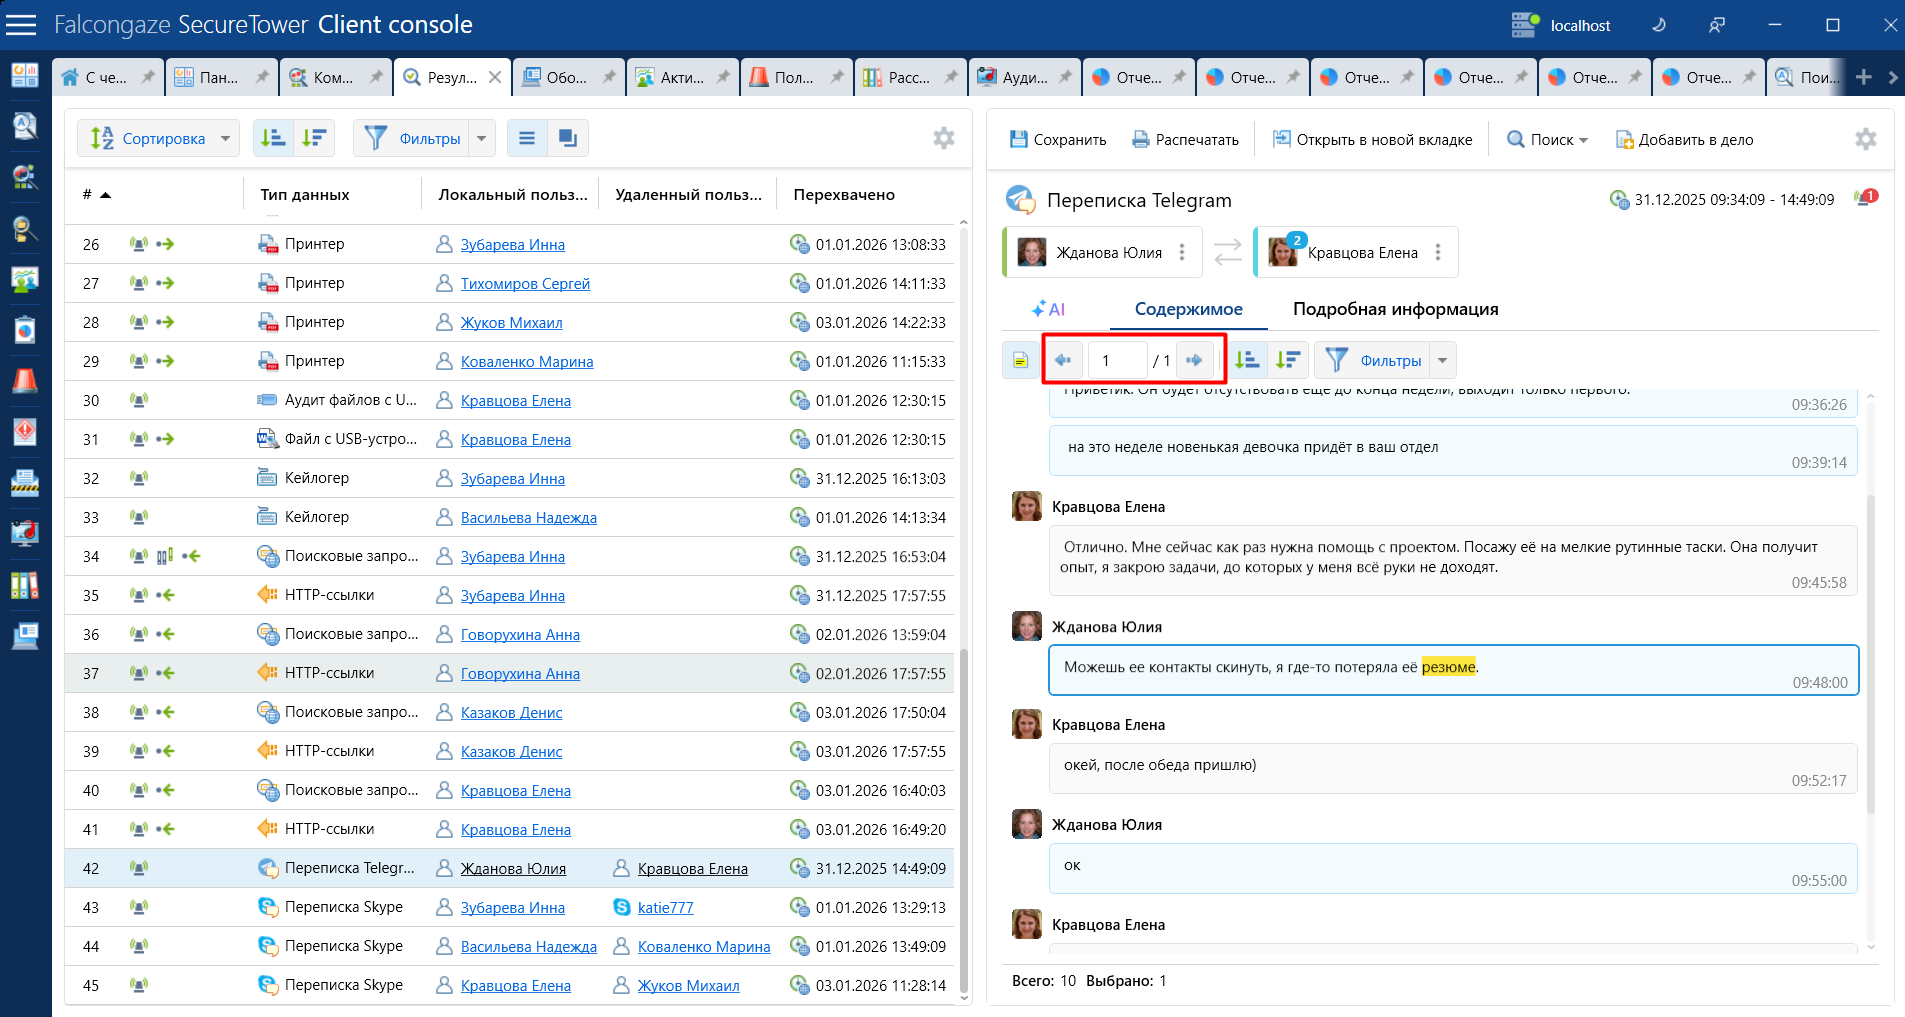Open results panel settings gear

coord(943,138)
